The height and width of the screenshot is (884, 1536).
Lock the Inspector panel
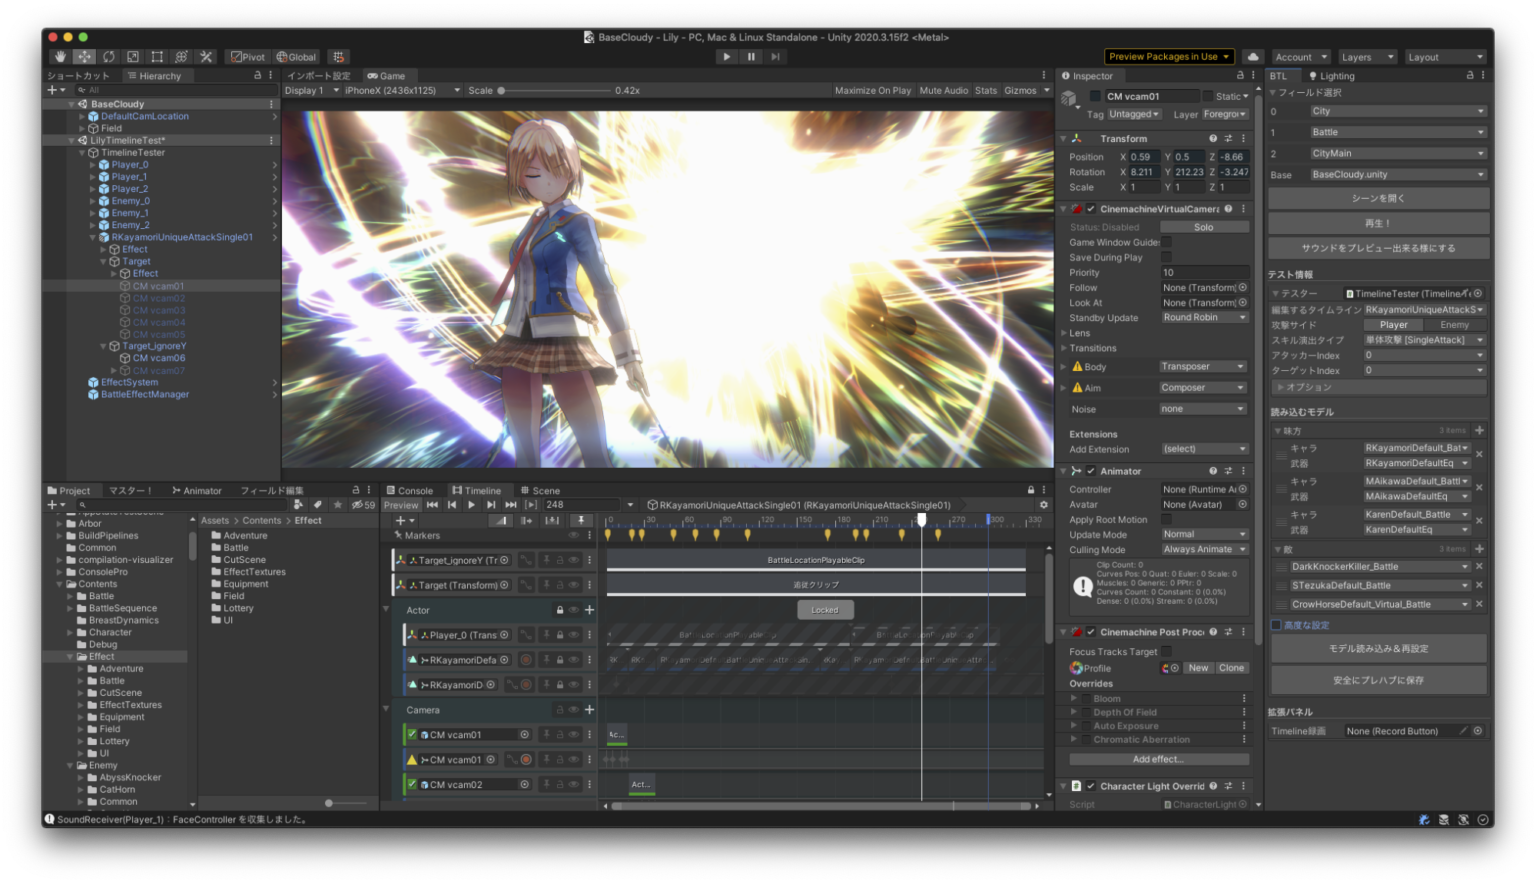click(x=1240, y=76)
